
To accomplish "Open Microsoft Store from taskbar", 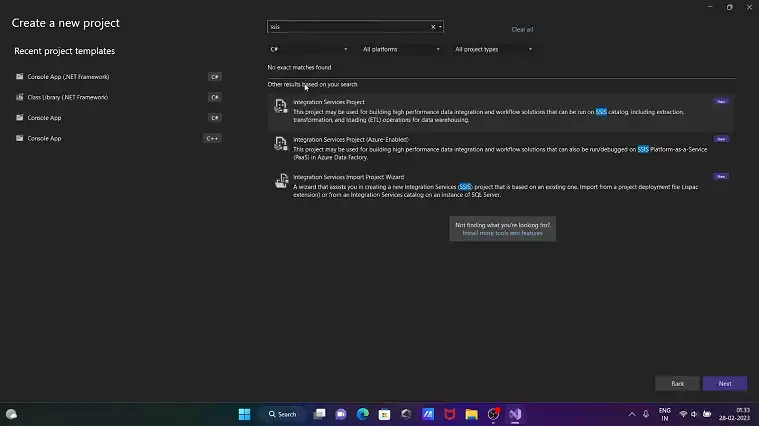I will tap(384, 414).
